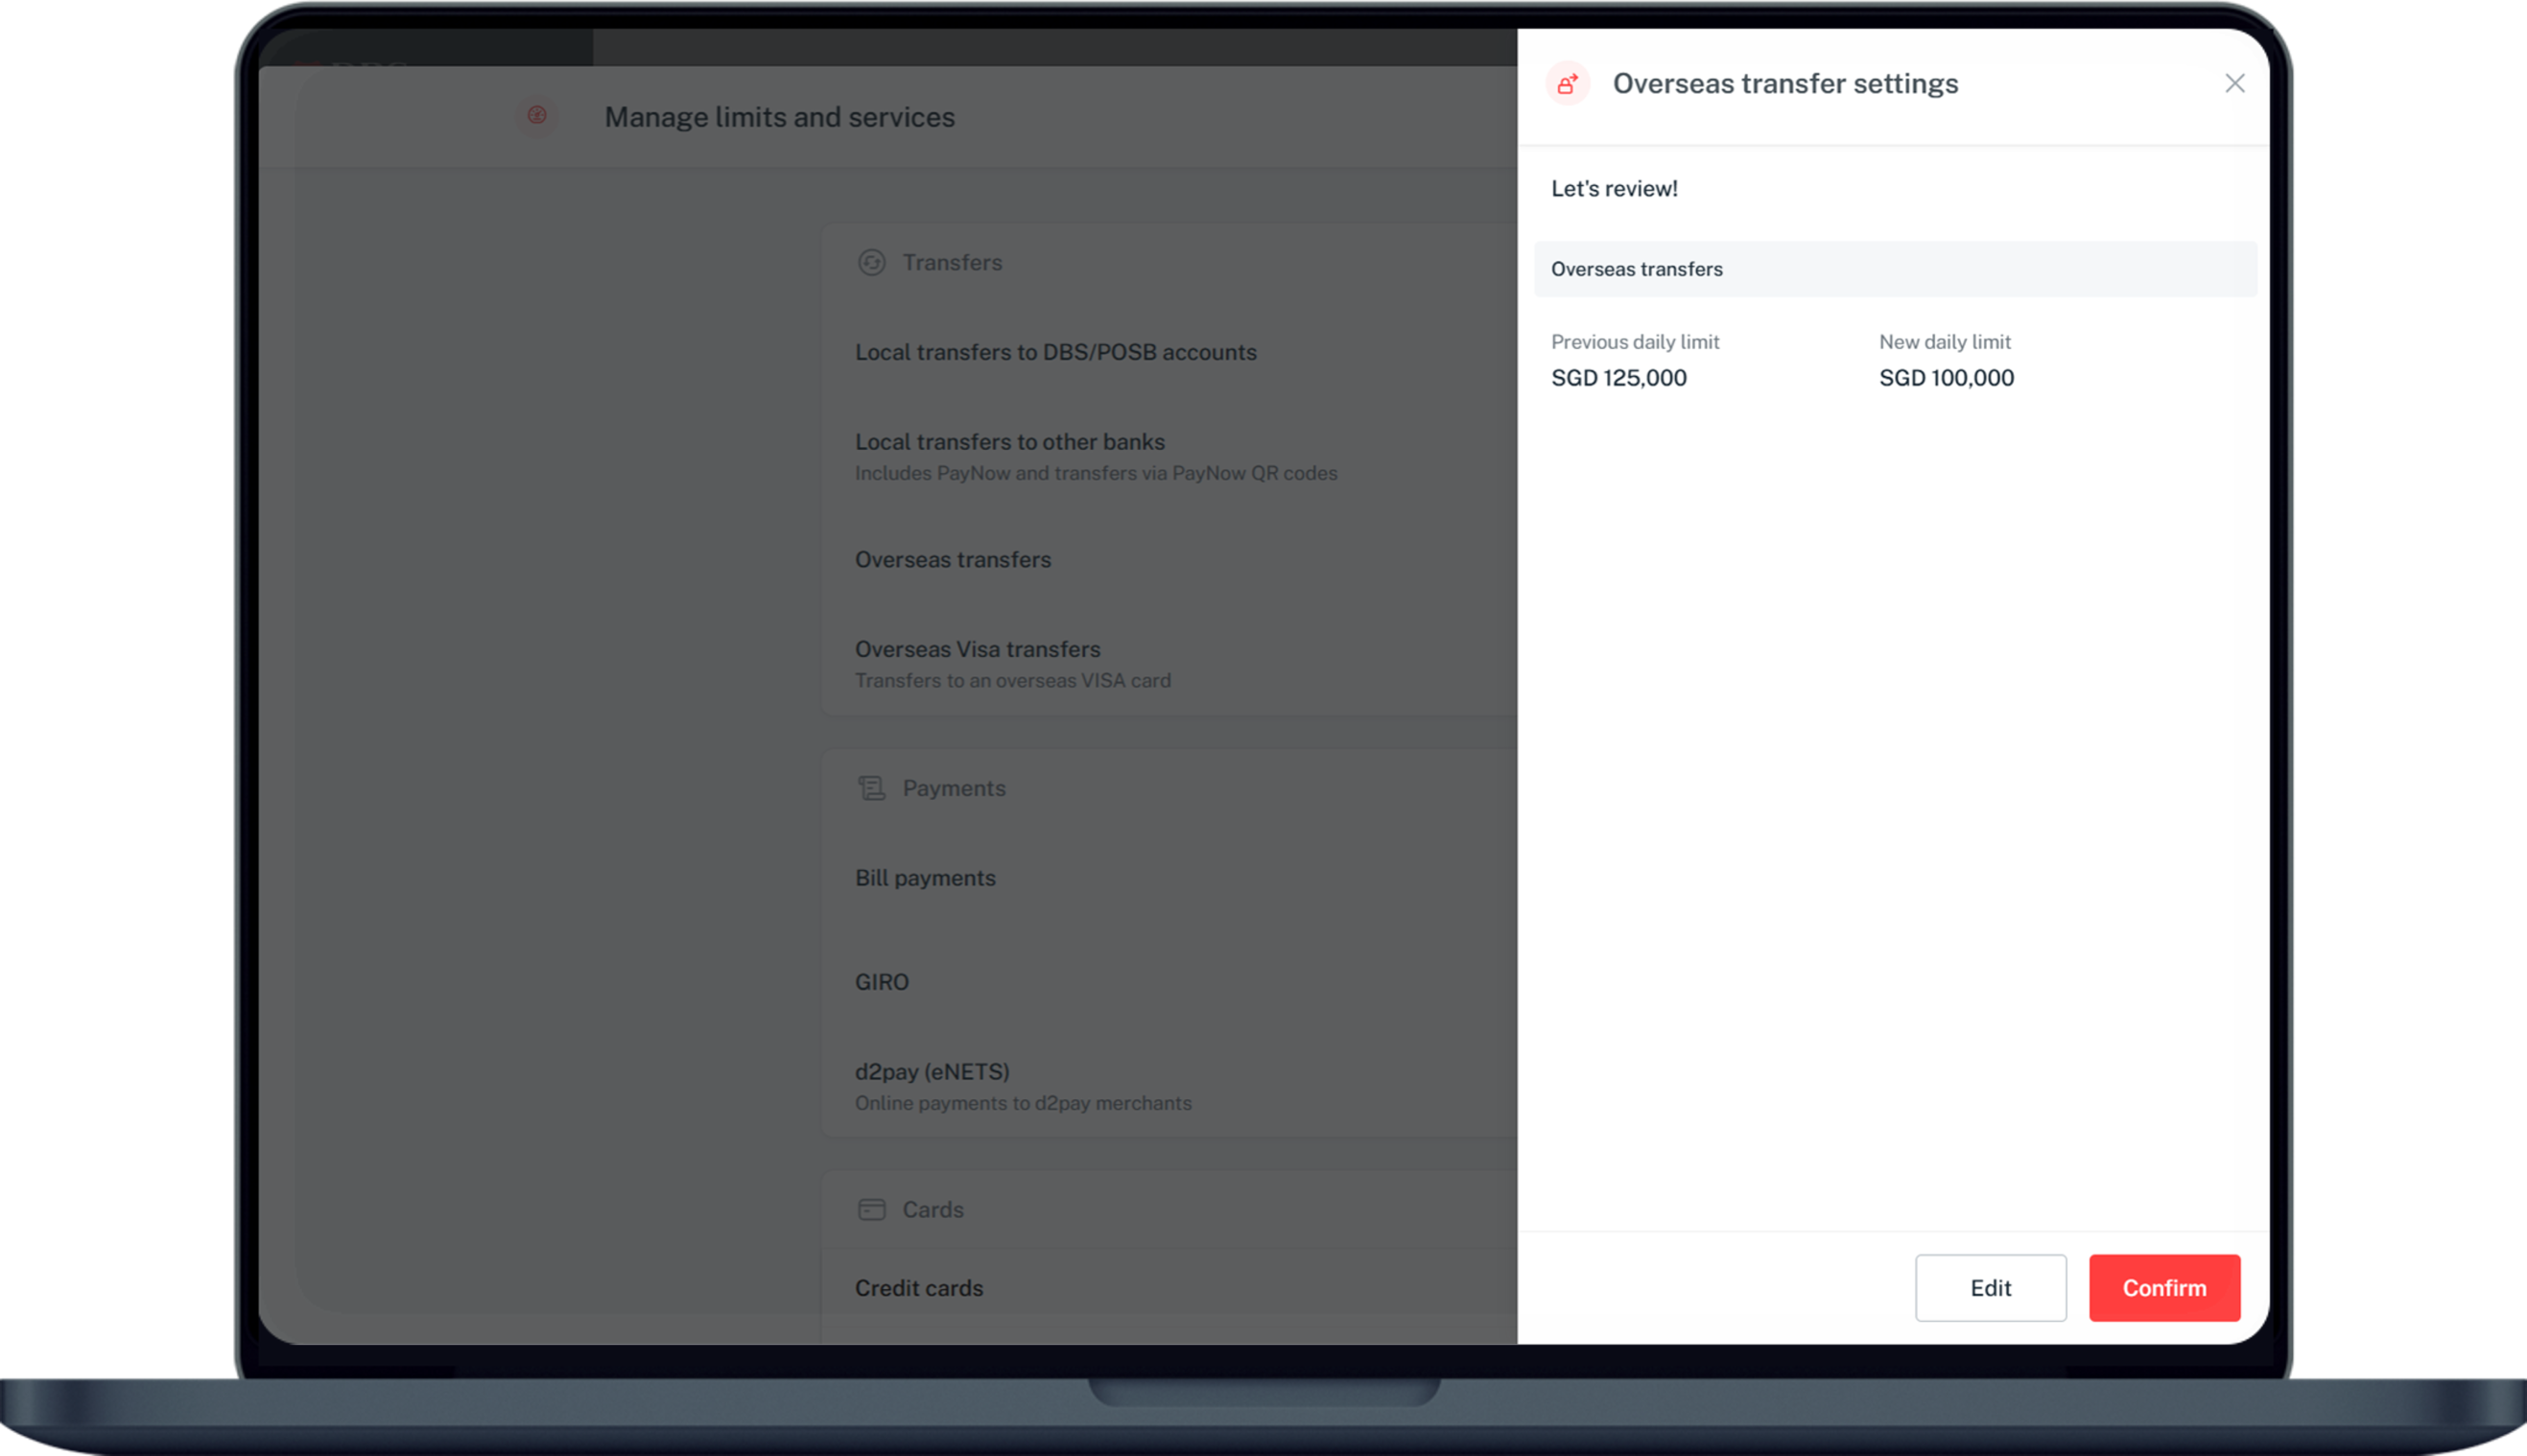Click the Transfers section icon
This screenshot has height=1456, width=2527.
pos(871,262)
